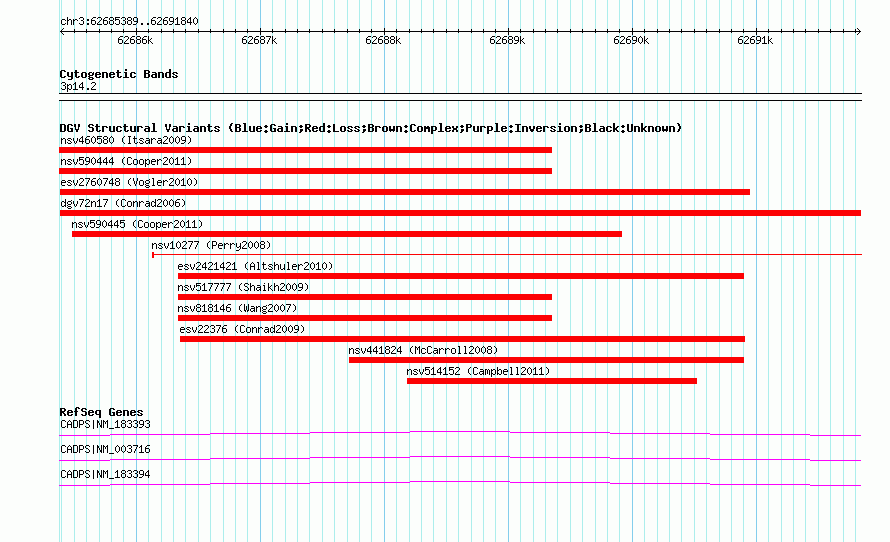Viewport: 890px width, 542px height.
Task: Open esv2421421 (Altshuler2010) variant label
Action: 255,266
